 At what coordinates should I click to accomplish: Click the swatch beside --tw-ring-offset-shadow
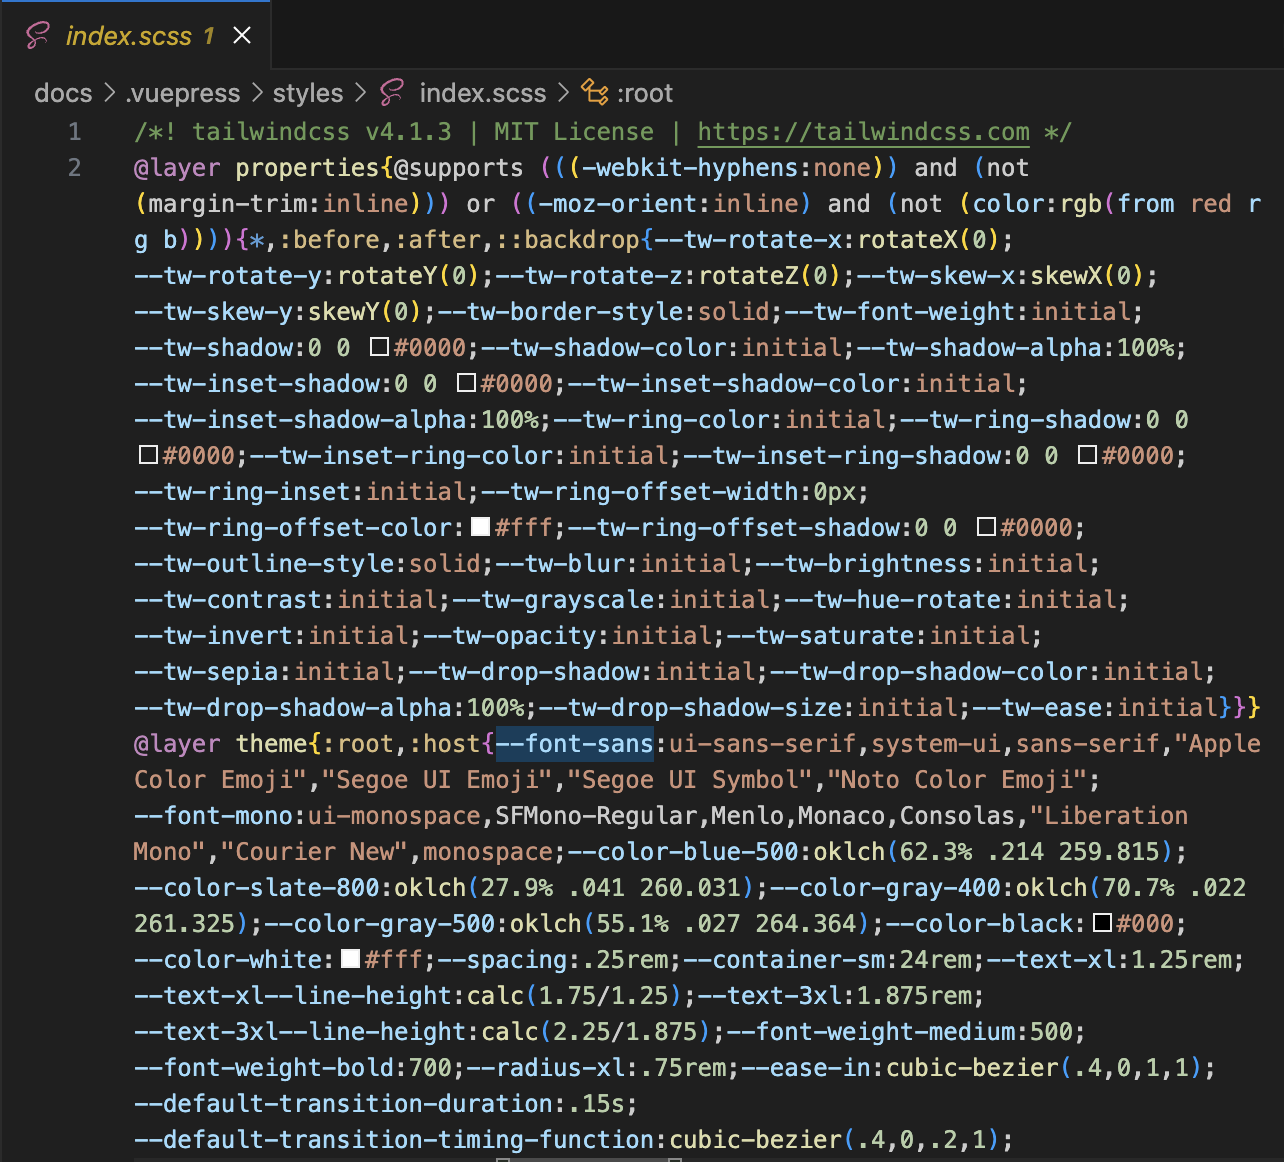pyautogui.click(x=987, y=527)
